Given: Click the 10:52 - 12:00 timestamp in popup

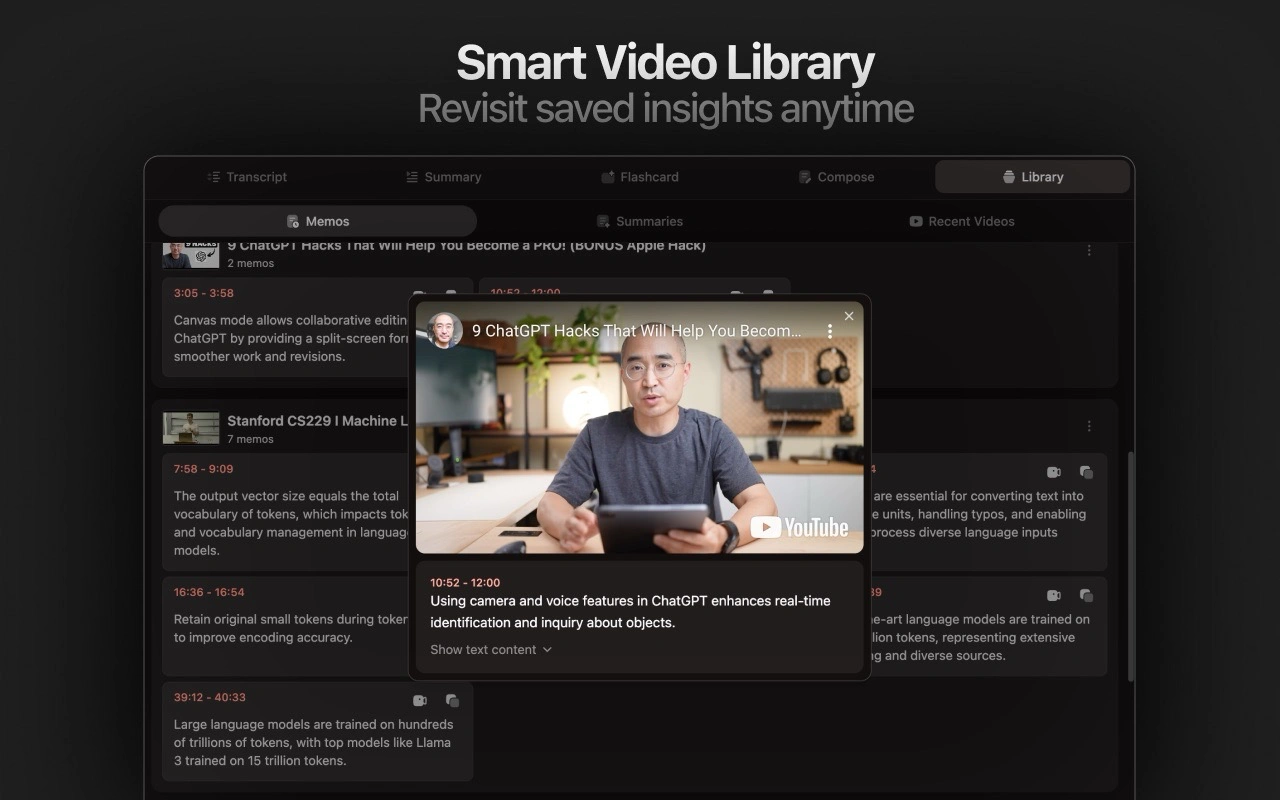Looking at the screenshot, I should tap(465, 582).
